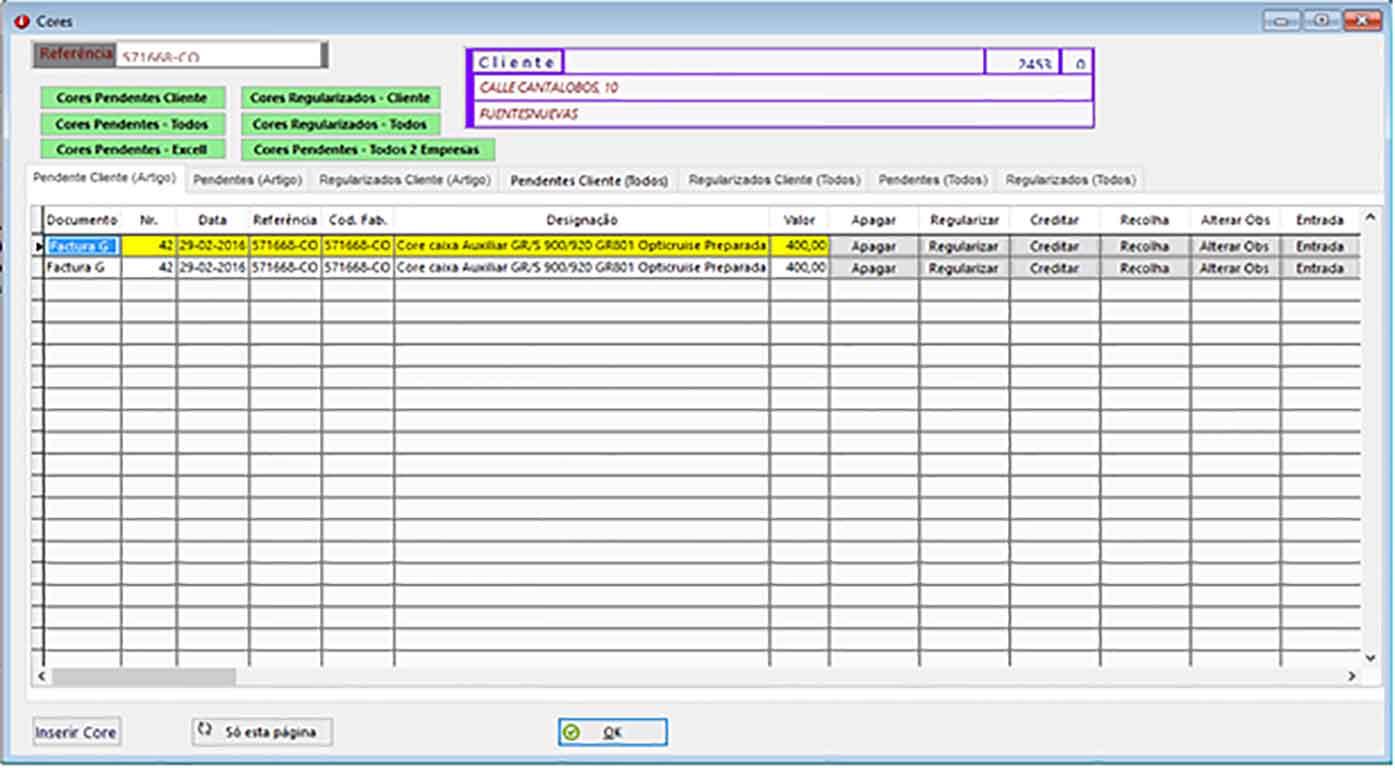This screenshot has height=768, width=1395.
Task: Click Creditar in the highlighted first row
Action: [x=1054, y=246]
